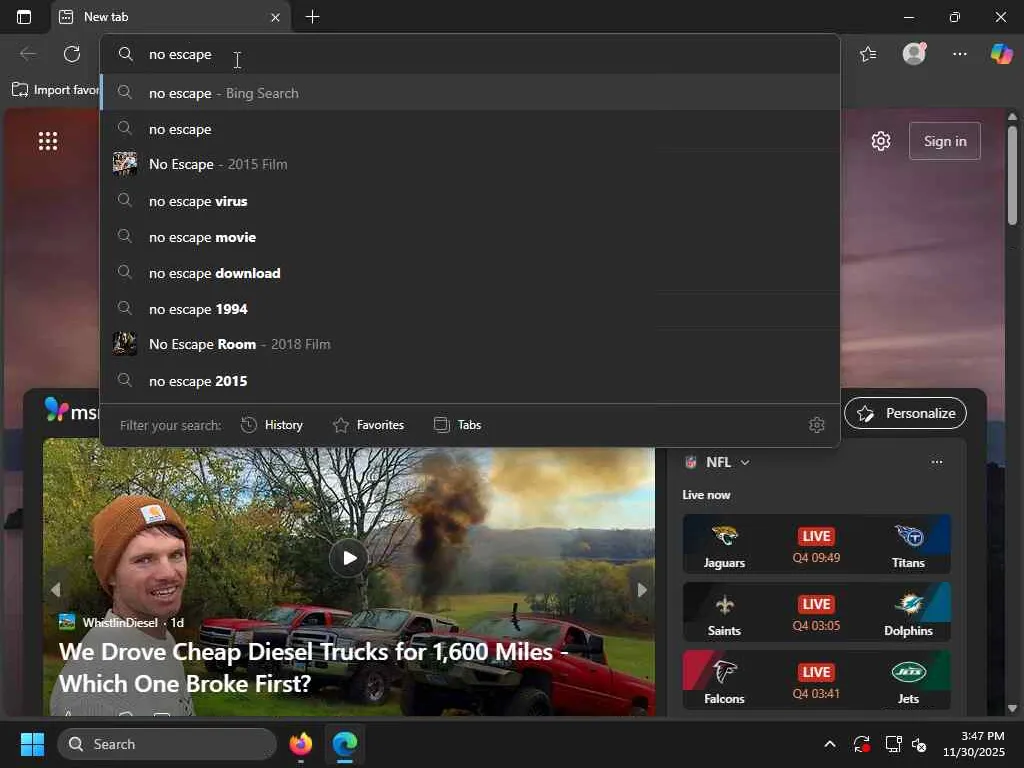The width and height of the screenshot is (1024, 768).
Task: Click the Personalize button
Action: pyautogui.click(x=905, y=413)
